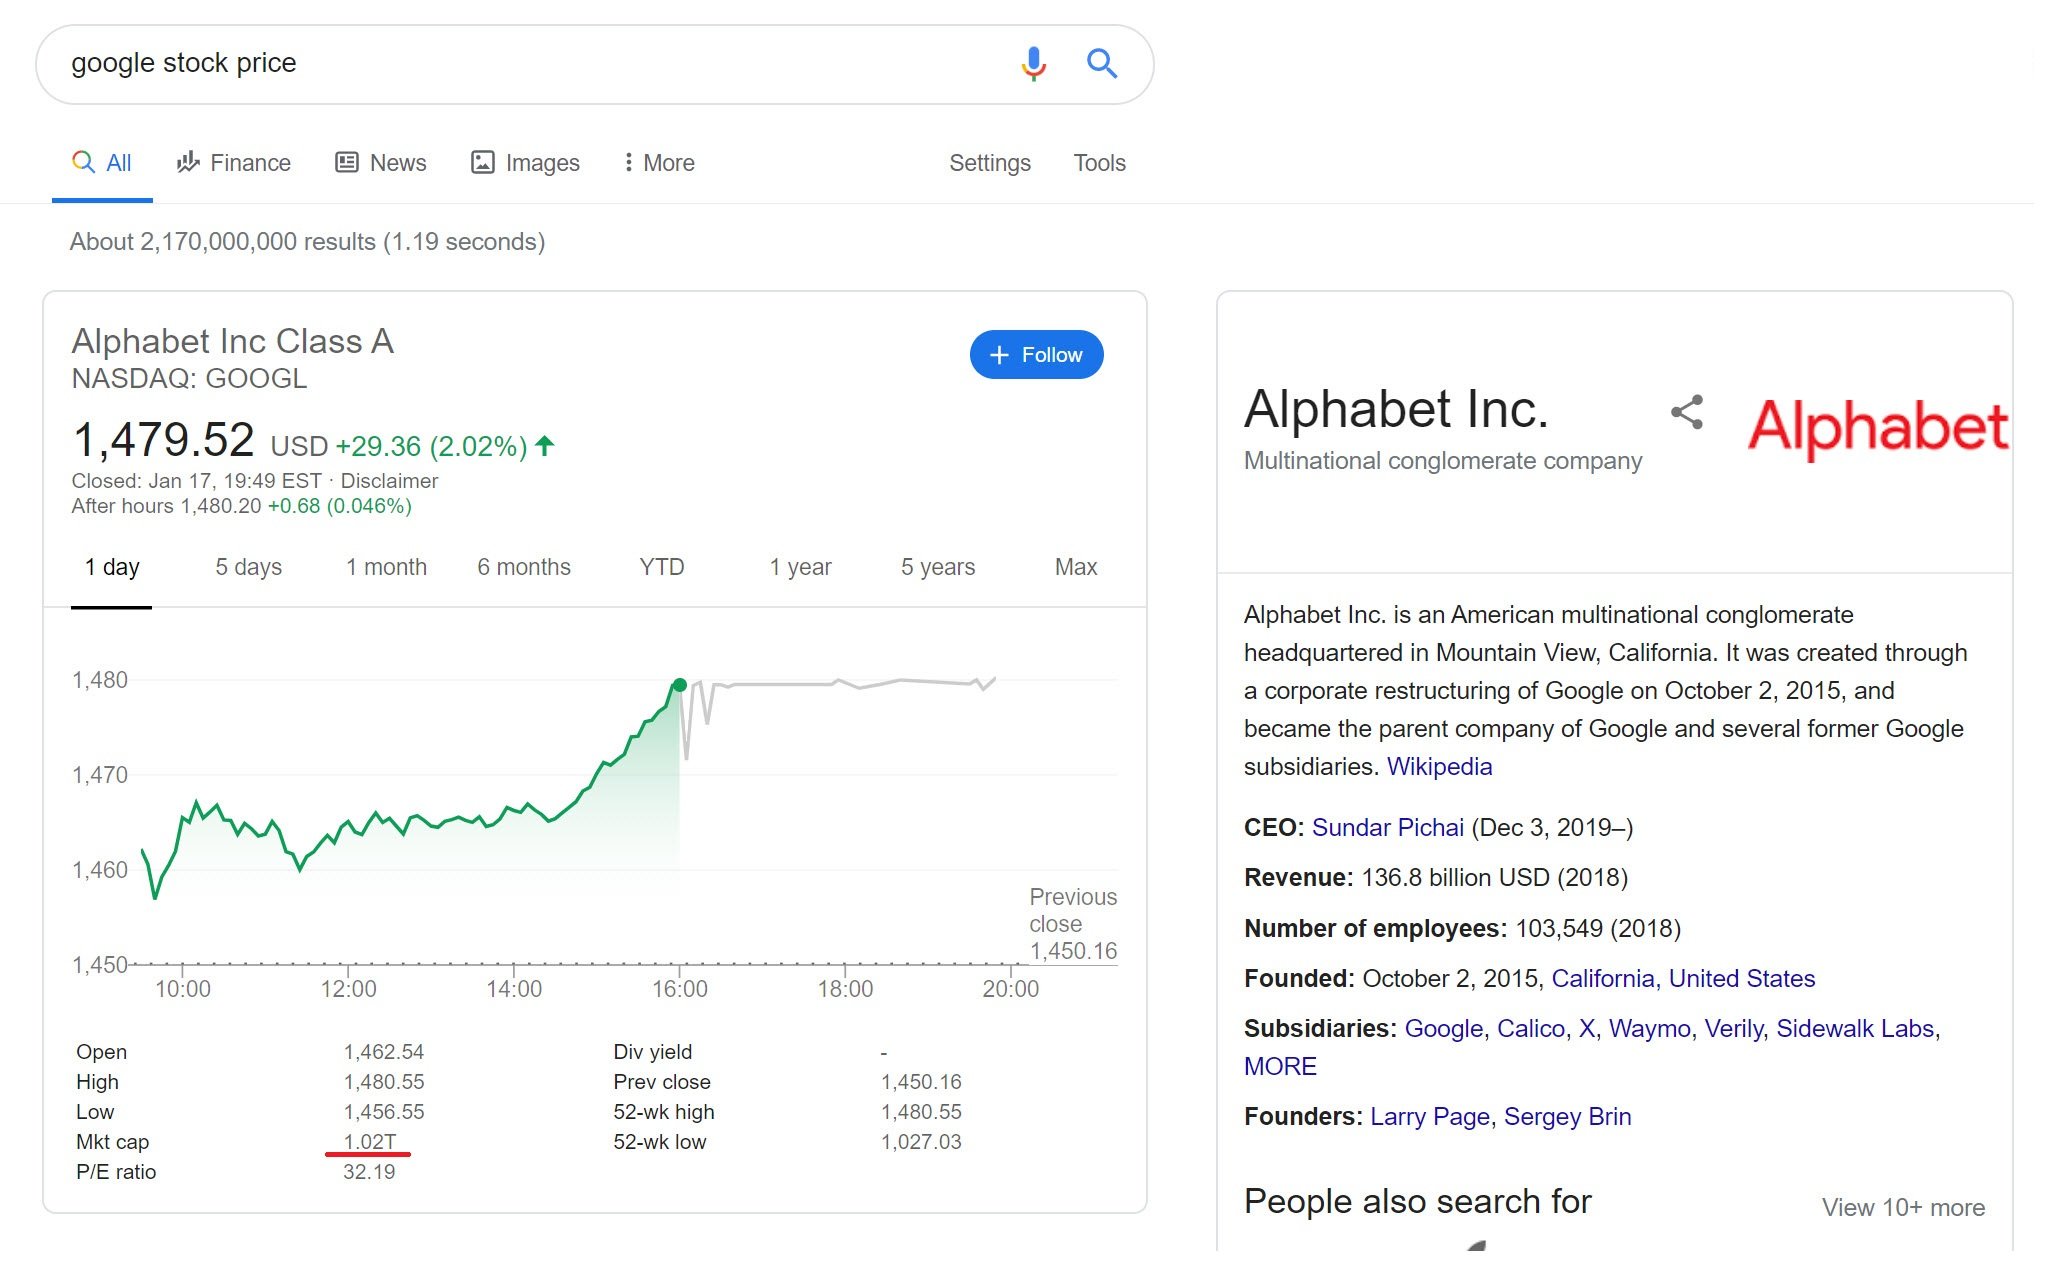Click the share icon beside Alphabet Inc.
2048x1268 pixels.
pos(1688,410)
